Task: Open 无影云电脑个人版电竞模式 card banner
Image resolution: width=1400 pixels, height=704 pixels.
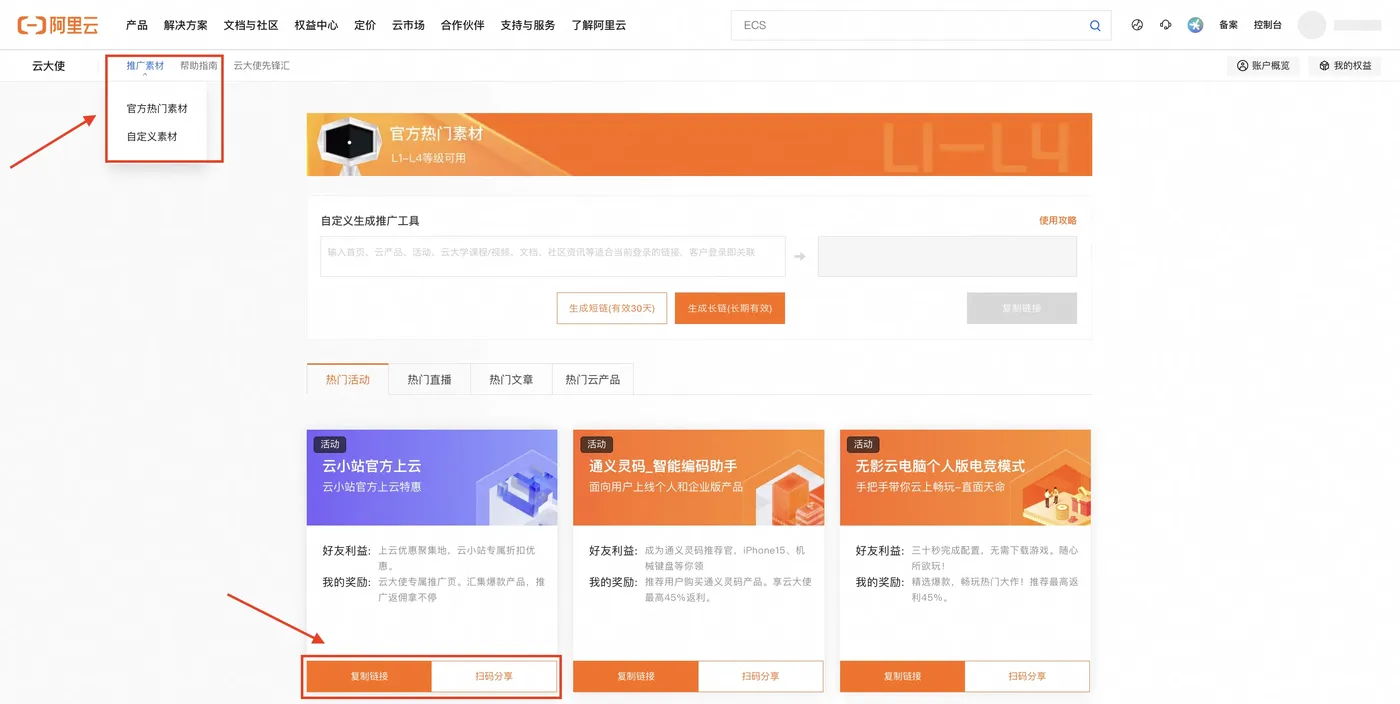Action: (965, 478)
